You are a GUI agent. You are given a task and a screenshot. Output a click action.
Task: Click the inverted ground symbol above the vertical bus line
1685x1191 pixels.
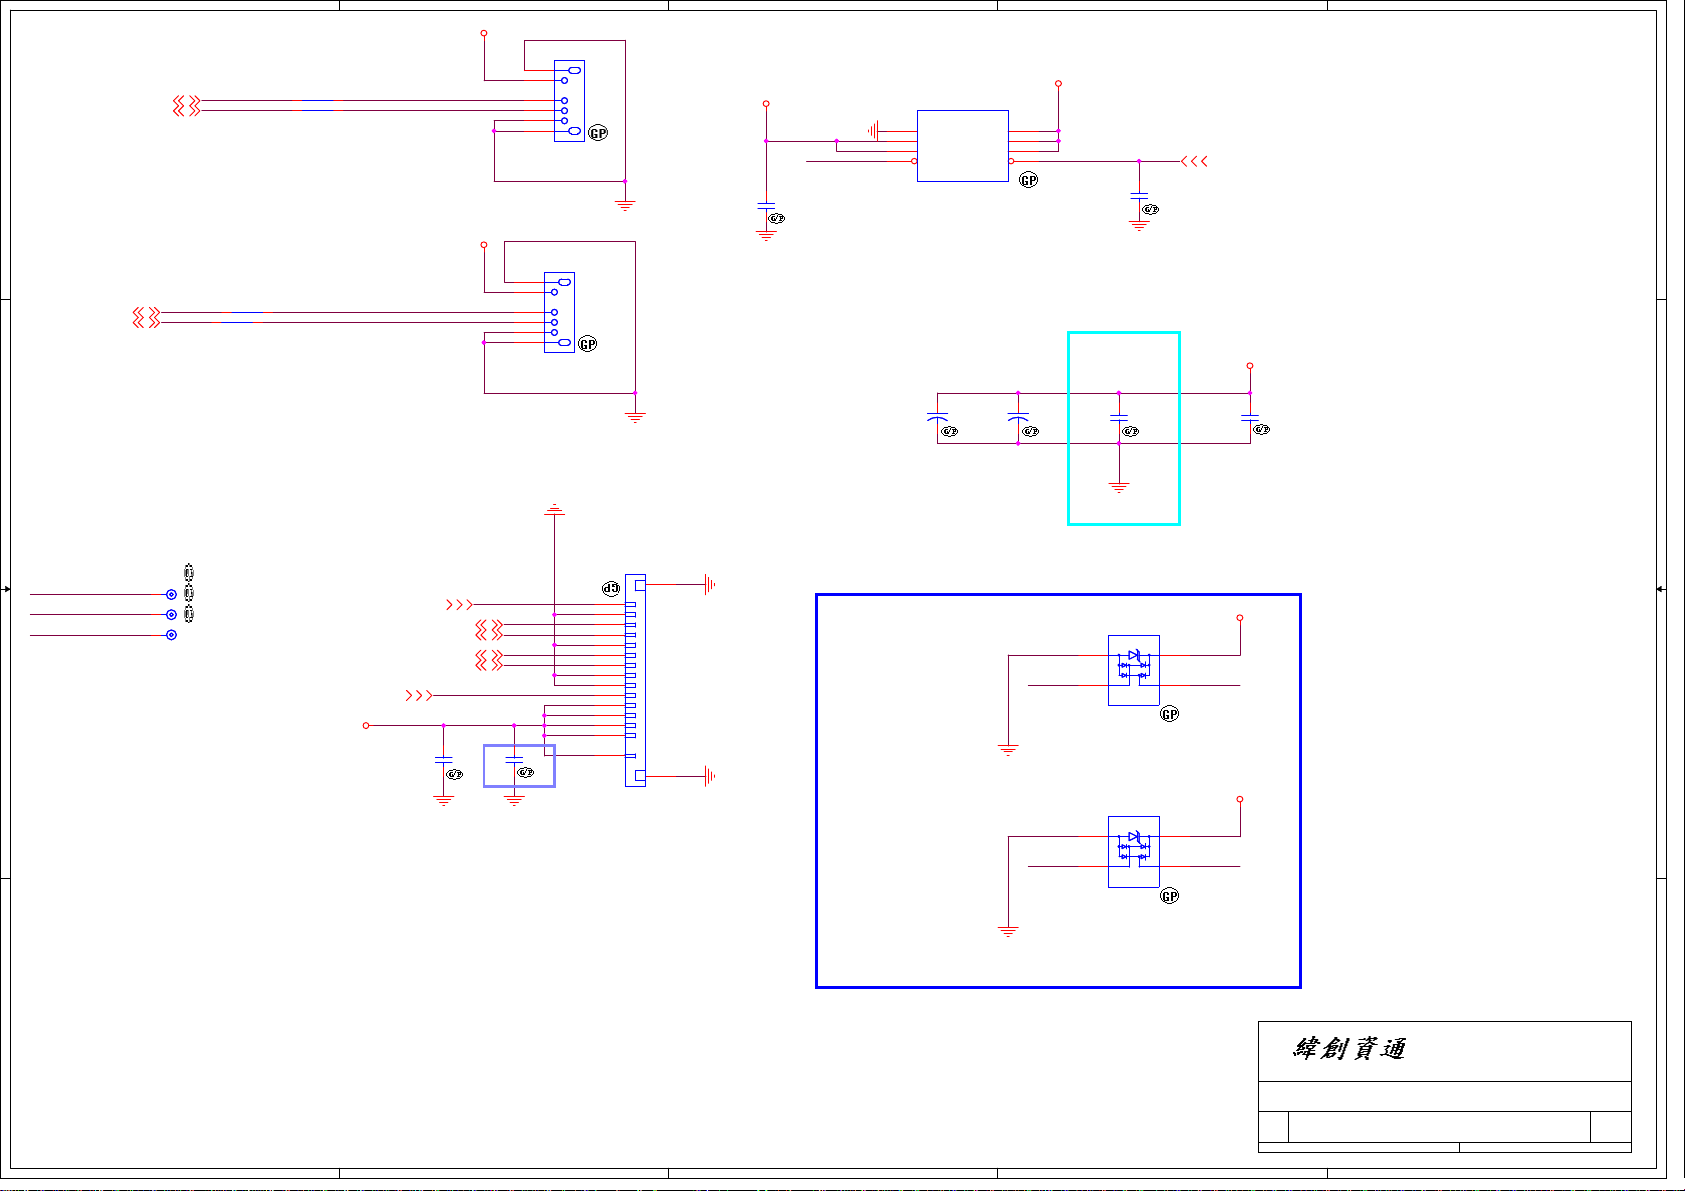tap(555, 511)
